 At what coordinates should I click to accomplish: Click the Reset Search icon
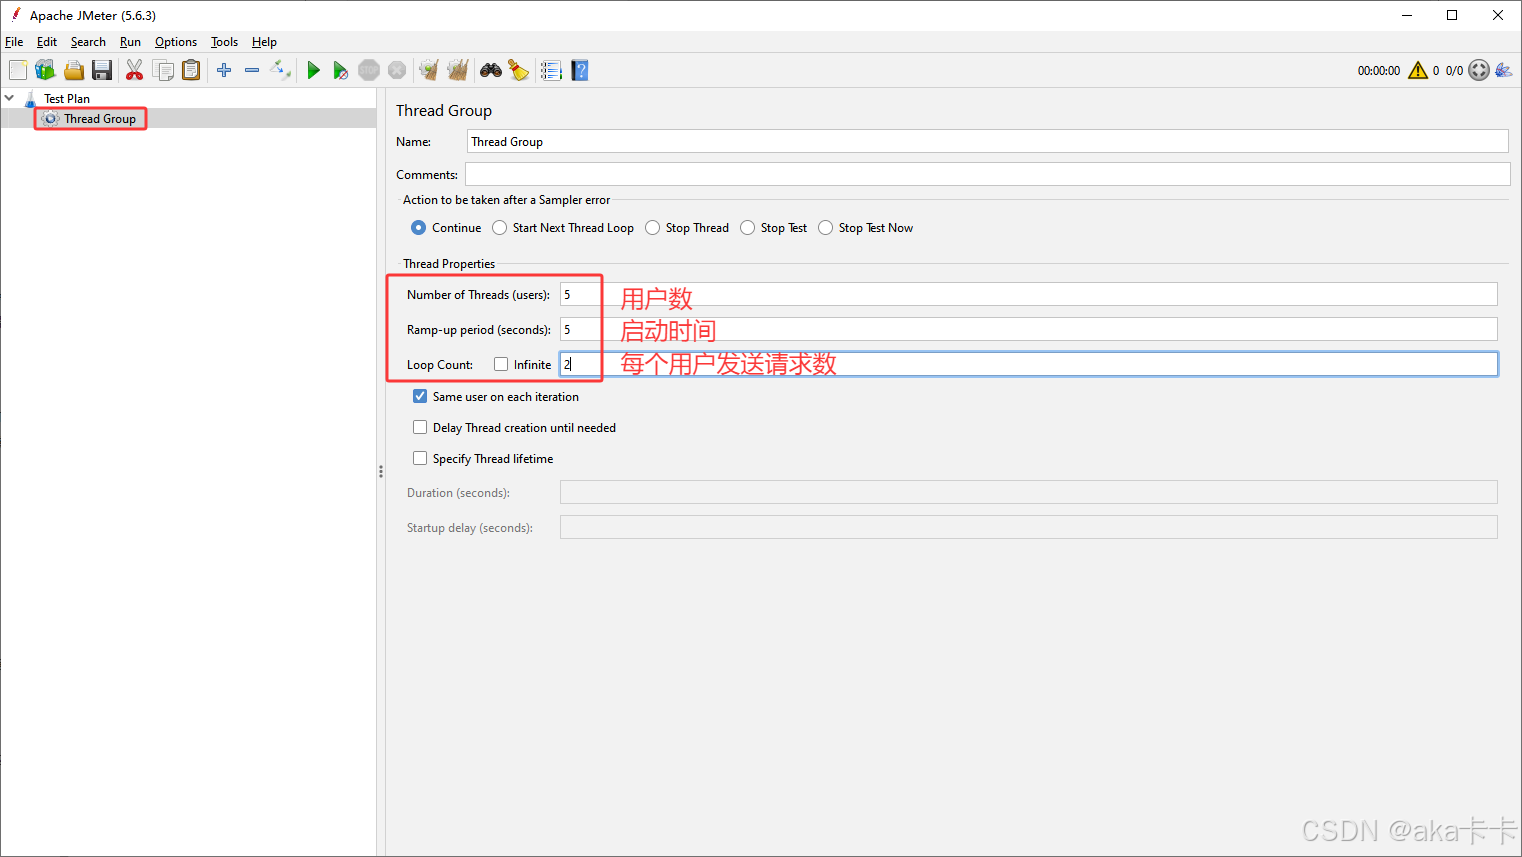[519, 70]
